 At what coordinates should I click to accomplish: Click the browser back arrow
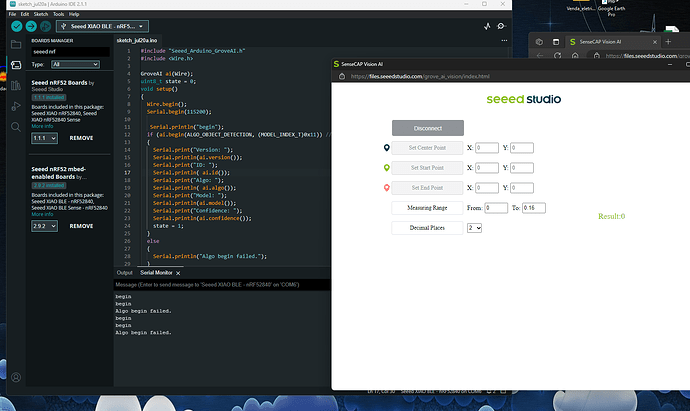(540, 55)
